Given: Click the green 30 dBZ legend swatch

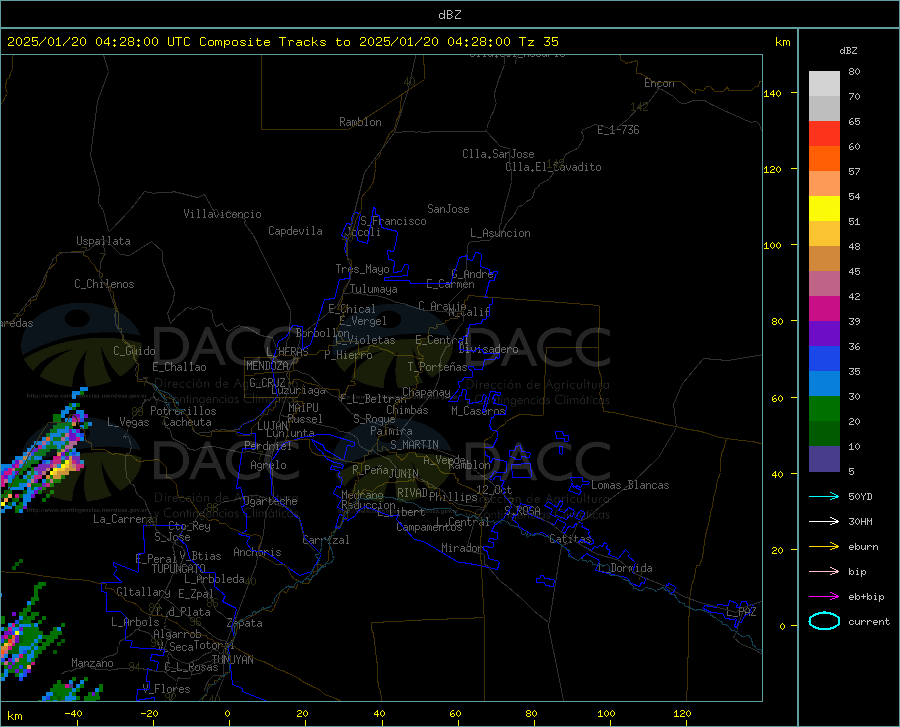Looking at the screenshot, I should (824, 408).
